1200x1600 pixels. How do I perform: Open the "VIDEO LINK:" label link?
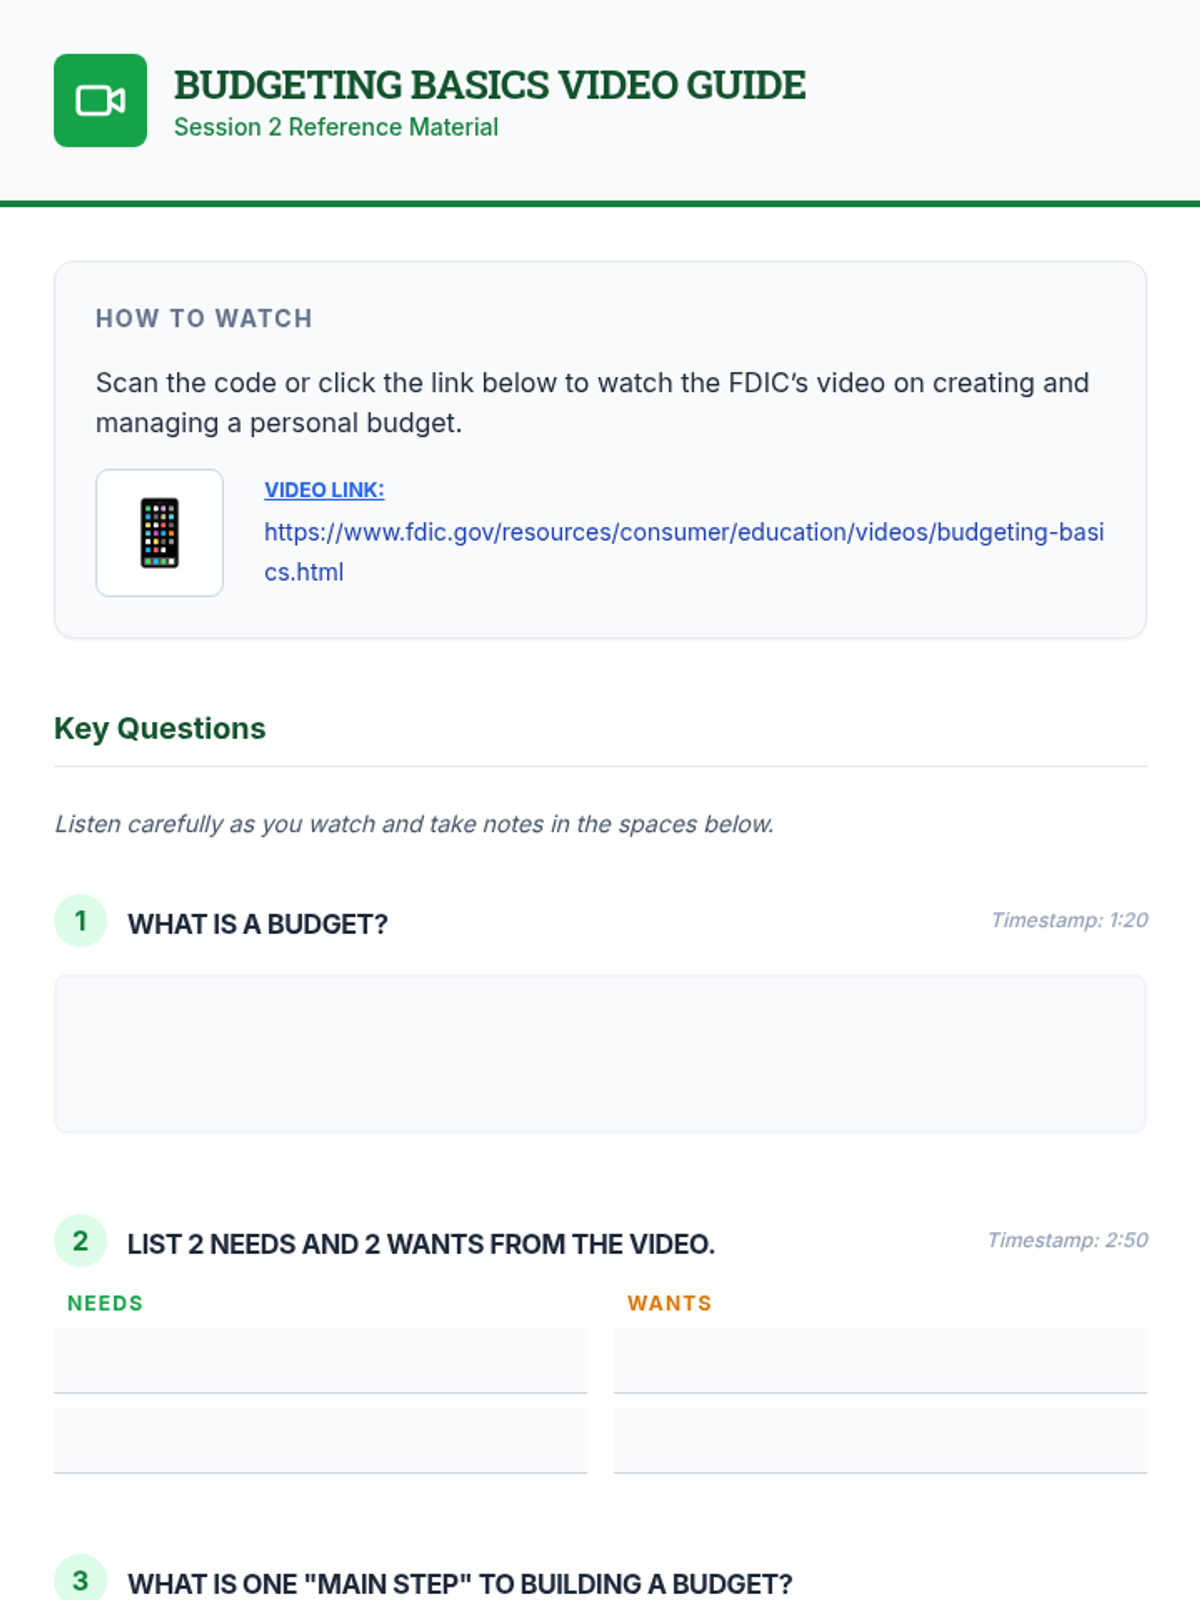click(x=324, y=490)
